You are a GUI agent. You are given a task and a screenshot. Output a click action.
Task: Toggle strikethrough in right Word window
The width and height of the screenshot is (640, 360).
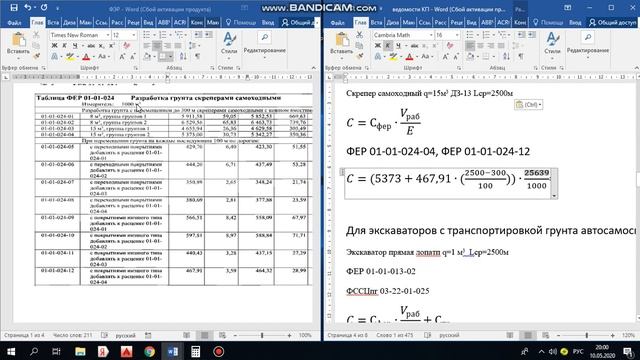tap(414, 46)
